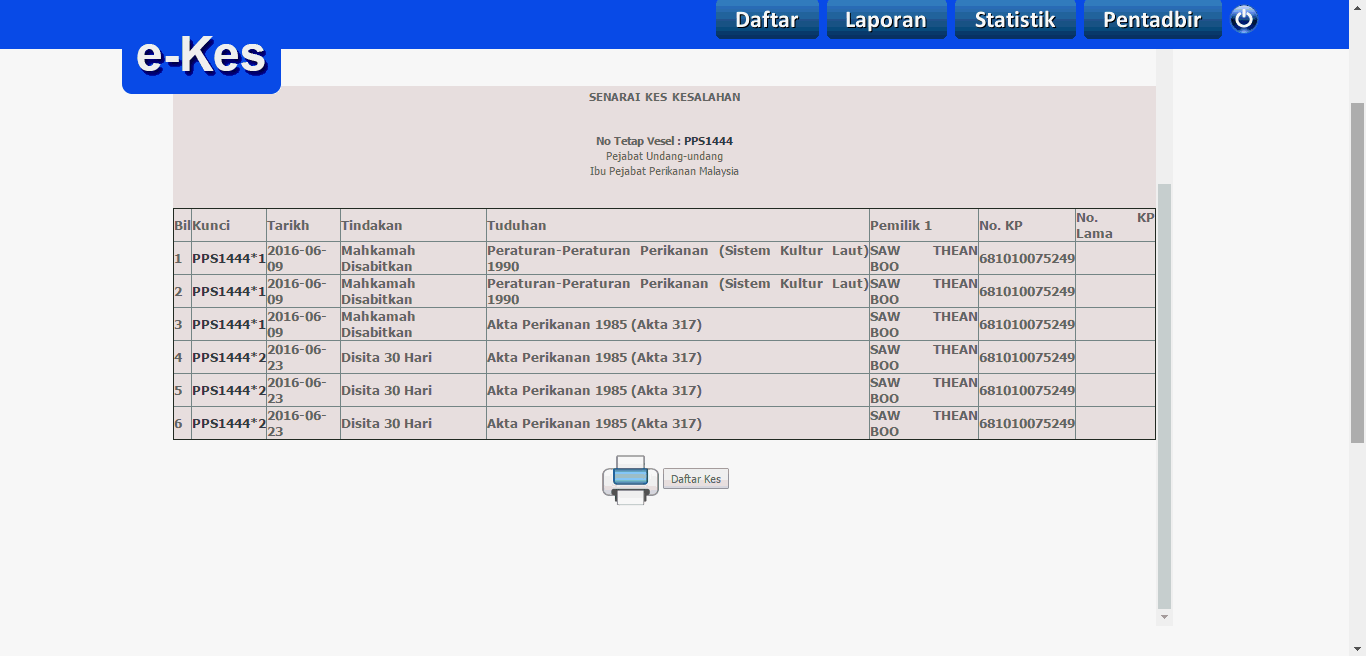
Task: Click the e-Kes logo
Action: coord(201,58)
